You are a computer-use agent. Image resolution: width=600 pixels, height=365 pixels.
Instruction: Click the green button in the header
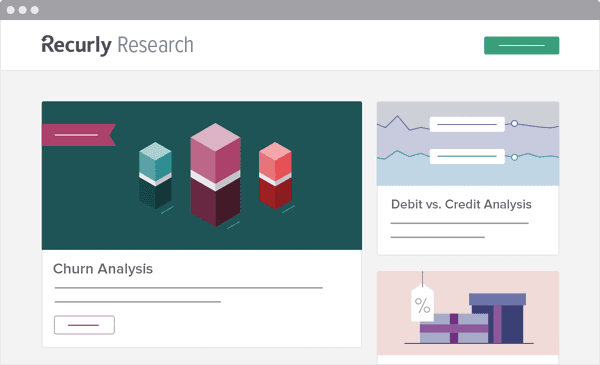521,46
